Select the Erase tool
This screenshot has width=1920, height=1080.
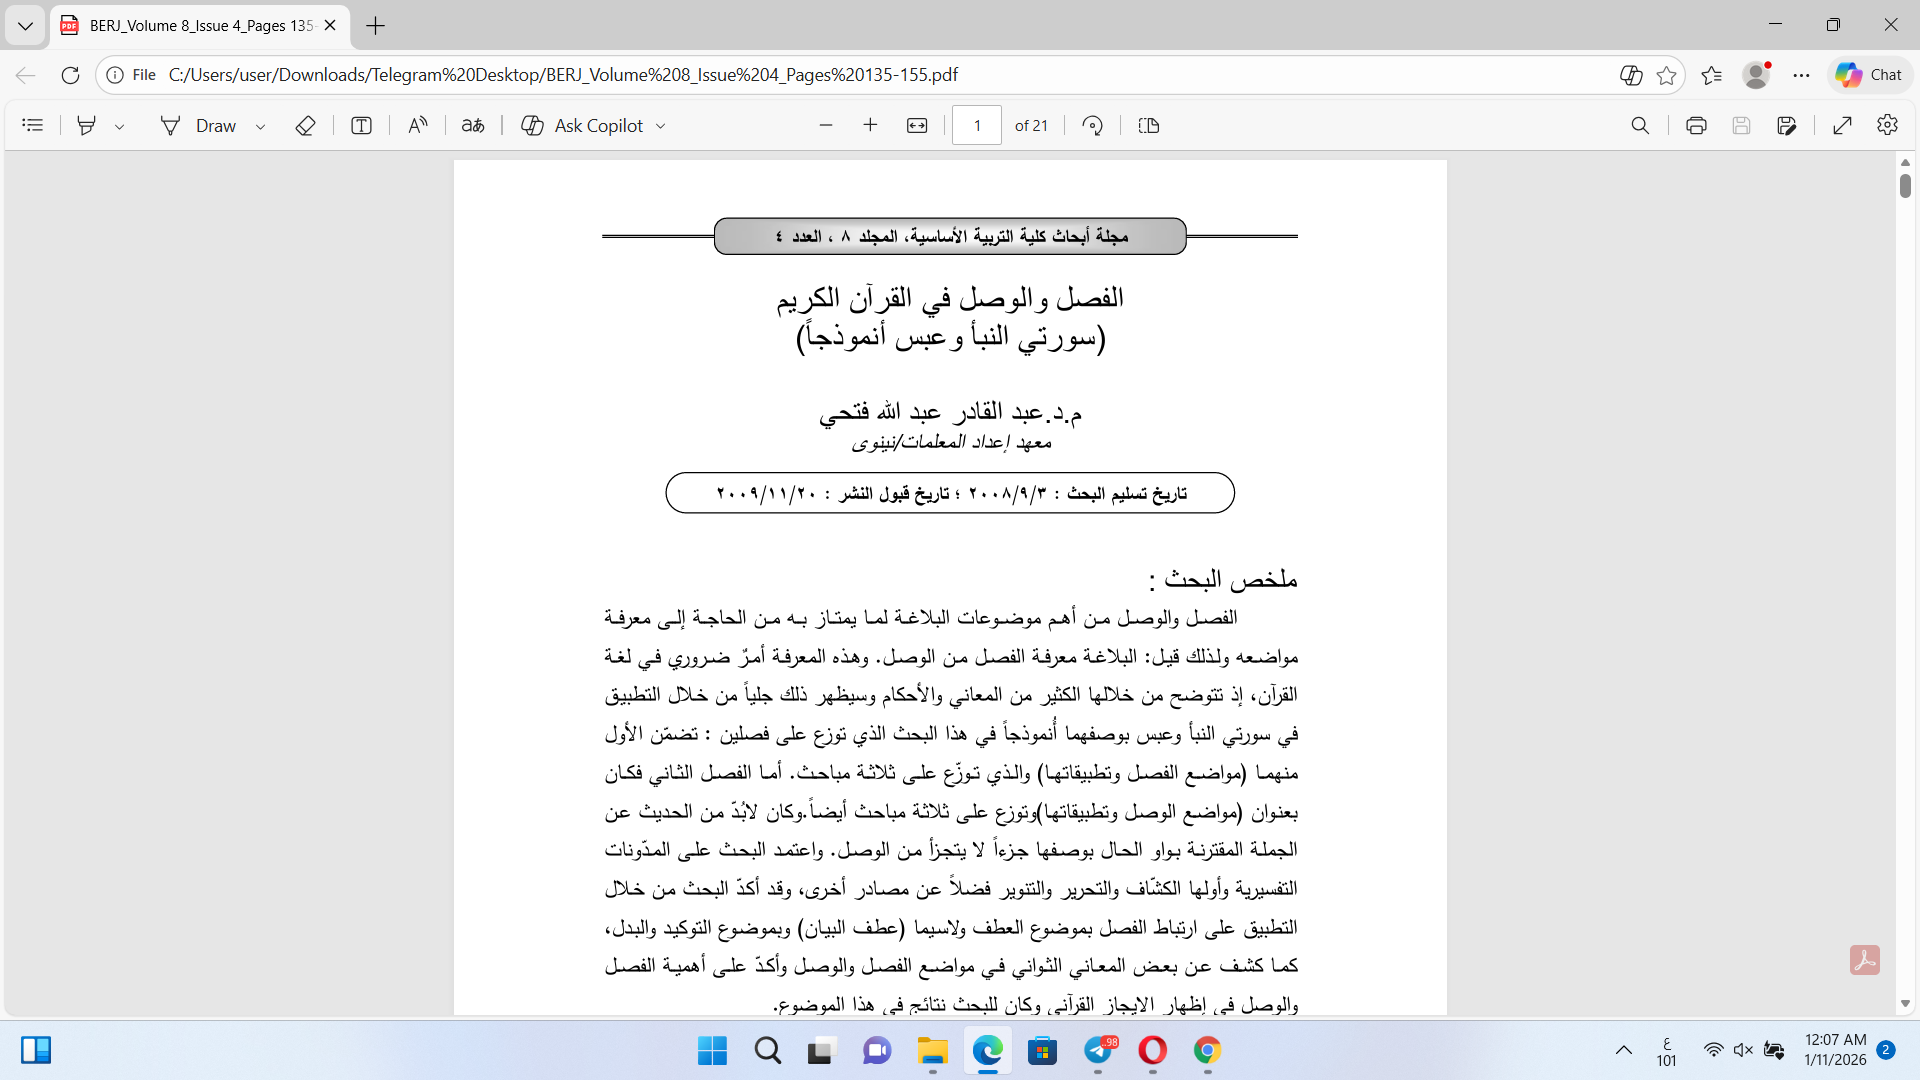pyautogui.click(x=306, y=125)
